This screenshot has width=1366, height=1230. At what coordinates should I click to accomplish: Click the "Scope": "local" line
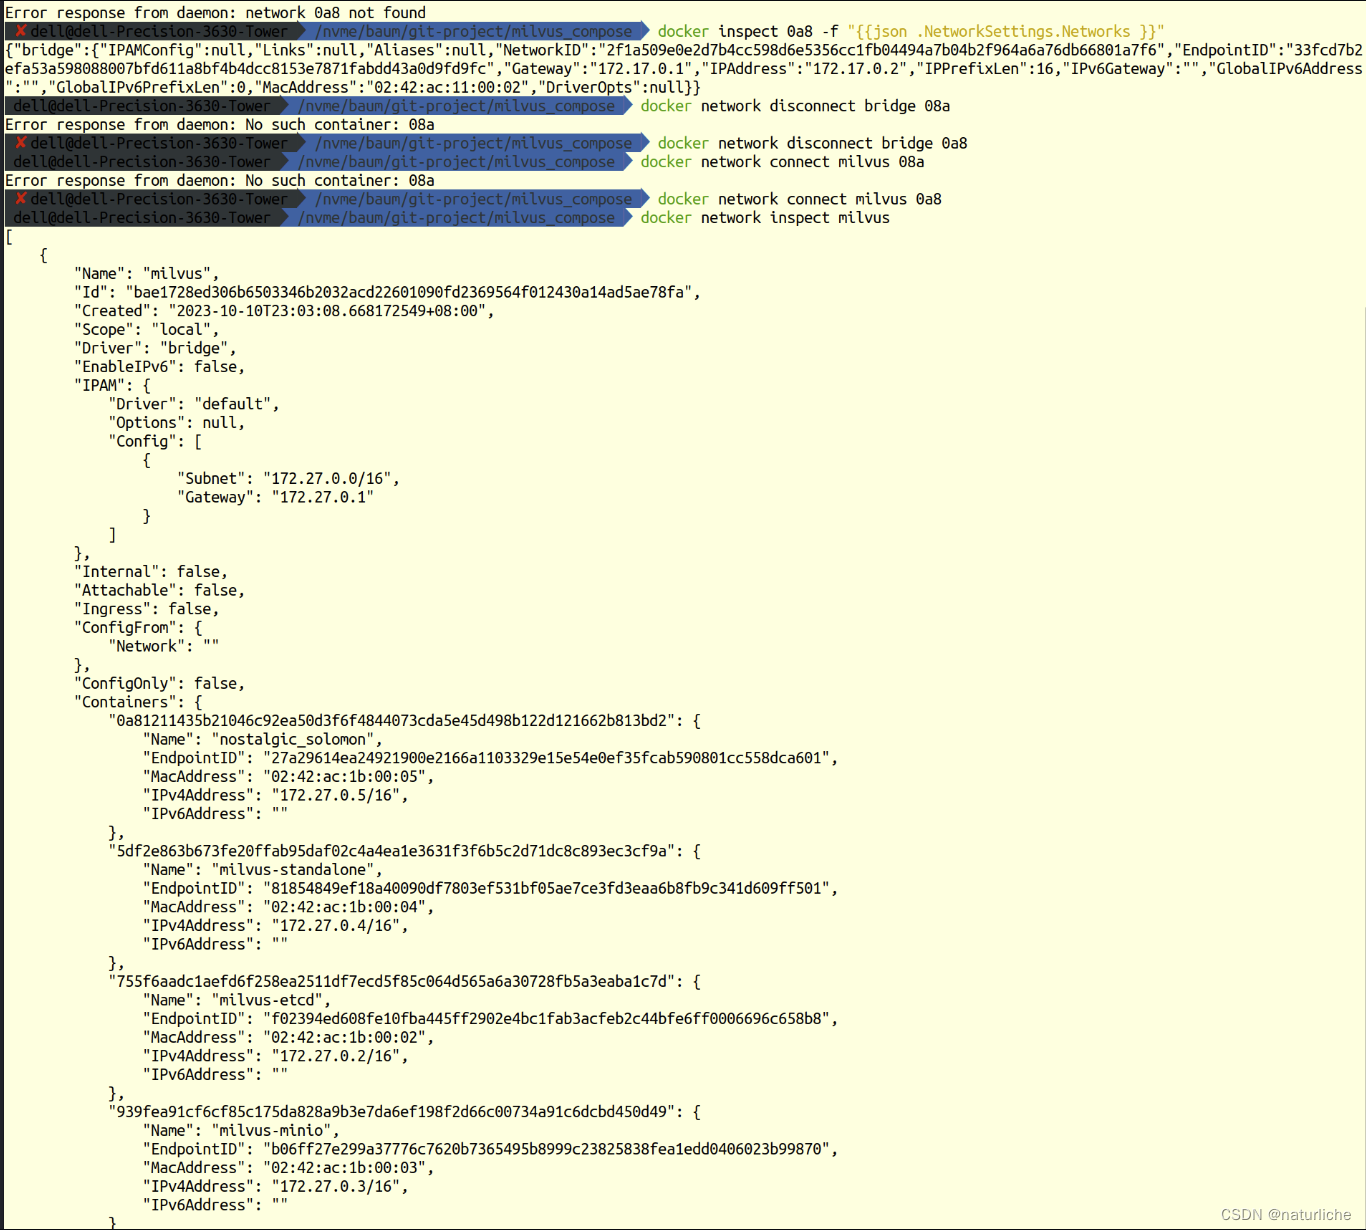tap(146, 330)
